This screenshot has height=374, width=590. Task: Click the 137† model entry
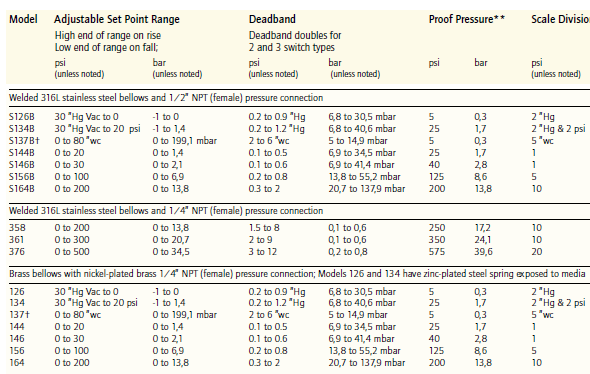[19, 315]
